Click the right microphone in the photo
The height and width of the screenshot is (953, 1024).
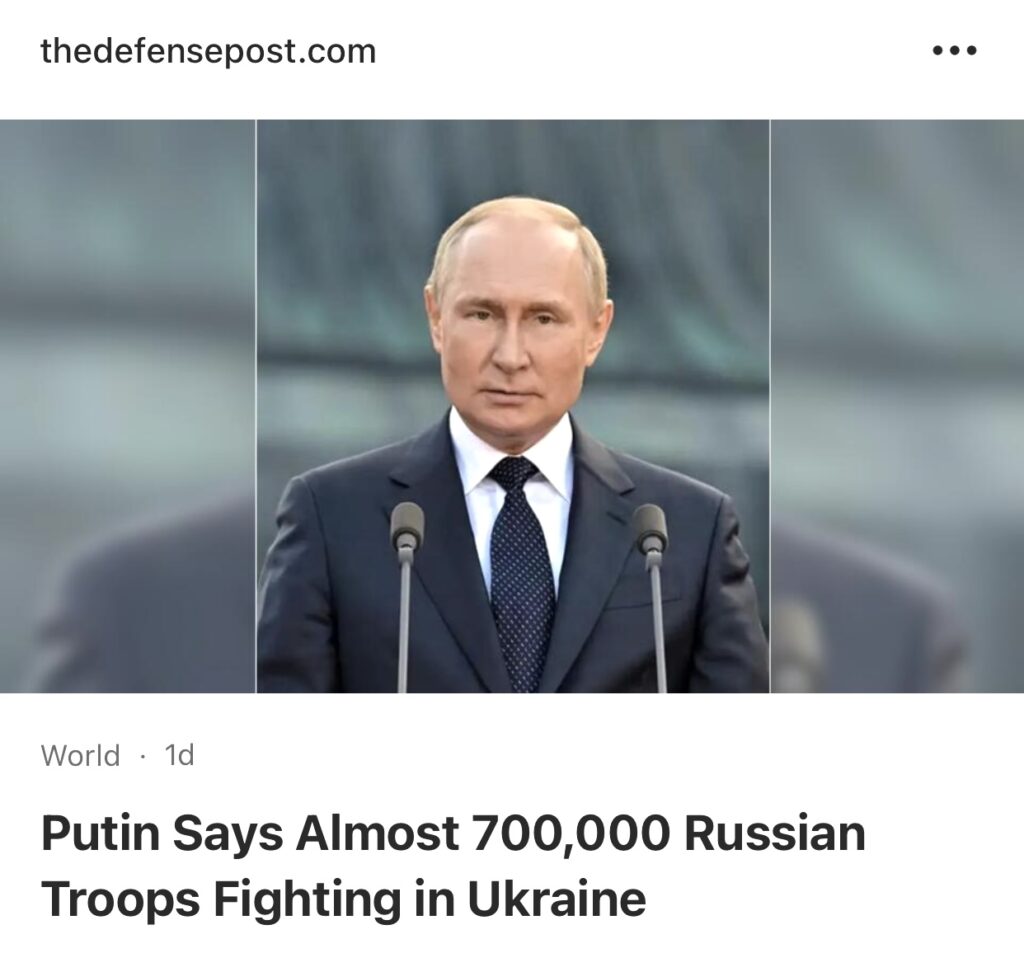(652, 594)
